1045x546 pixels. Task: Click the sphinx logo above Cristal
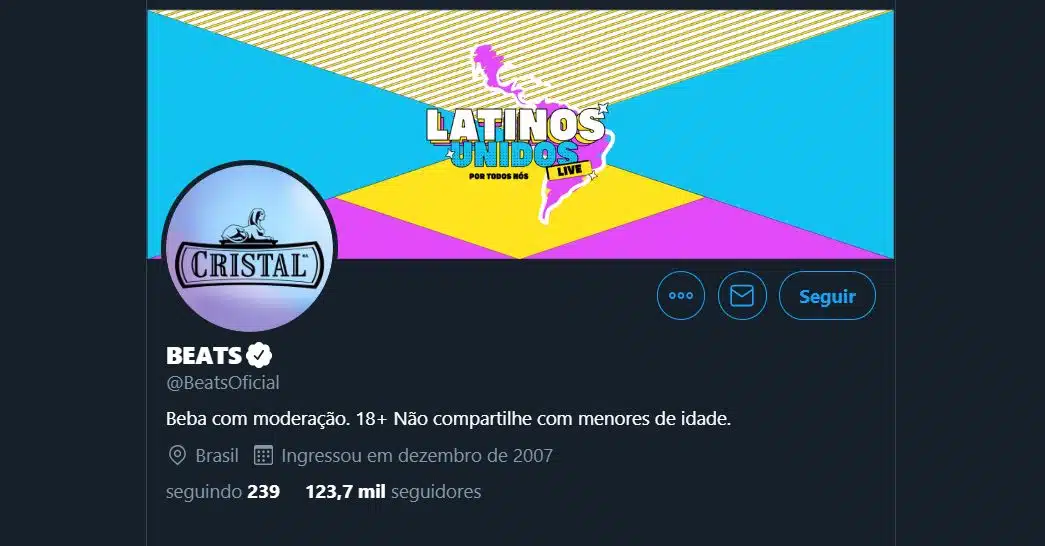pos(247,225)
